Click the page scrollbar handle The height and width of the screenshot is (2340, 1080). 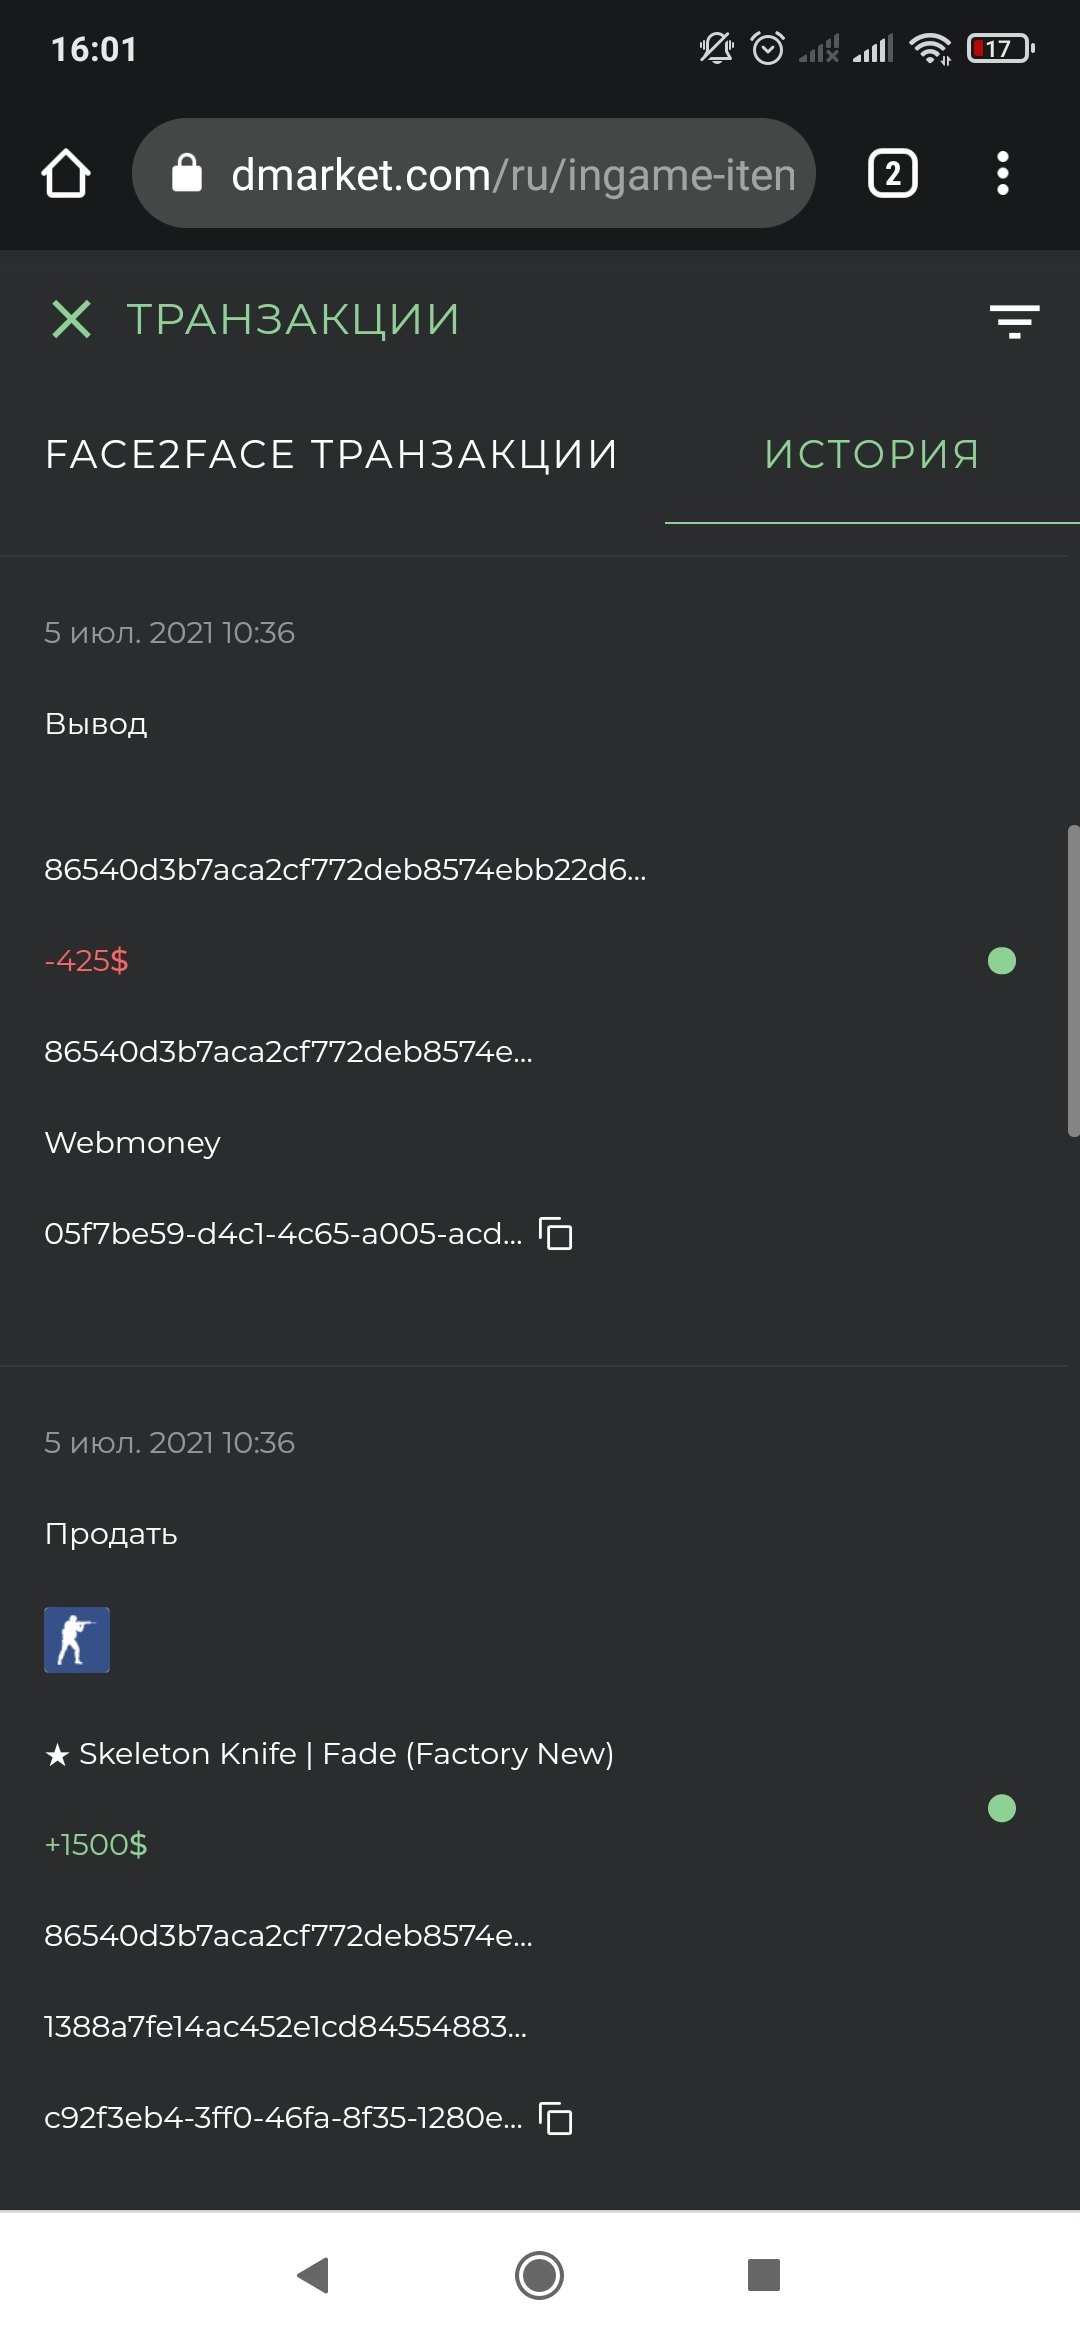click(1073, 981)
